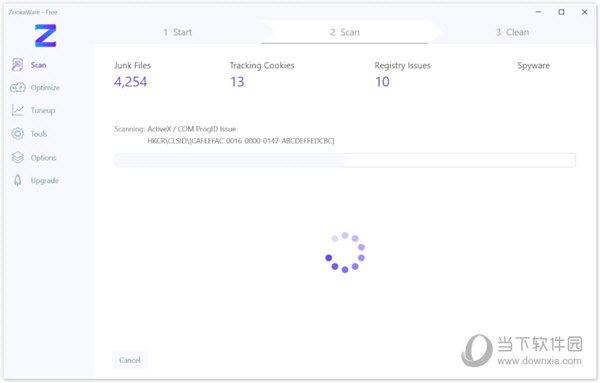The image size is (600, 383).
Task: Click the Tracking Cookies heading
Action: [262, 65]
